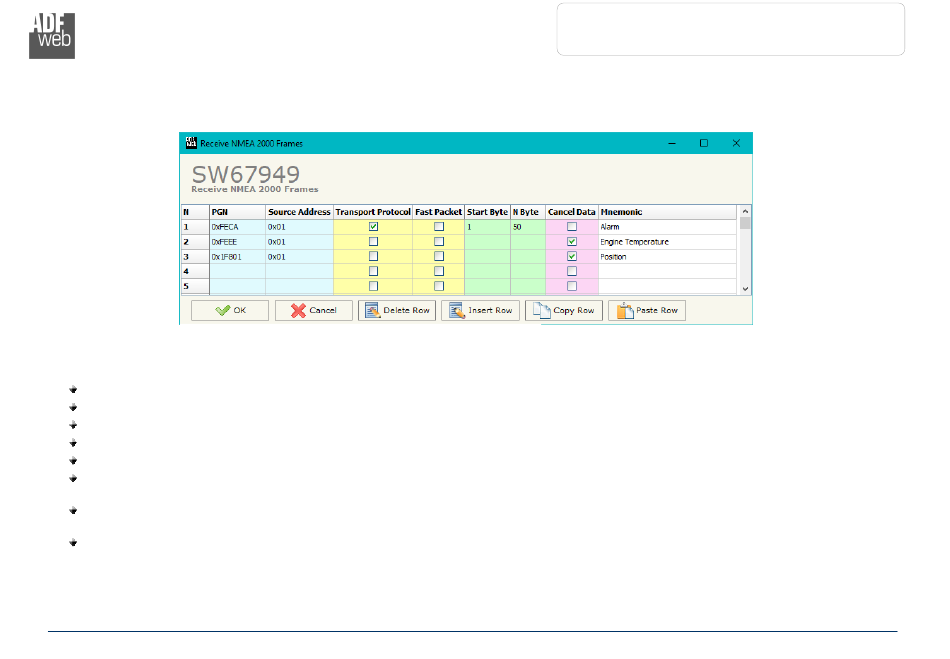The image size is (950, 659).
Task: Click the Copy Row icon button
Action: point(564,311)
